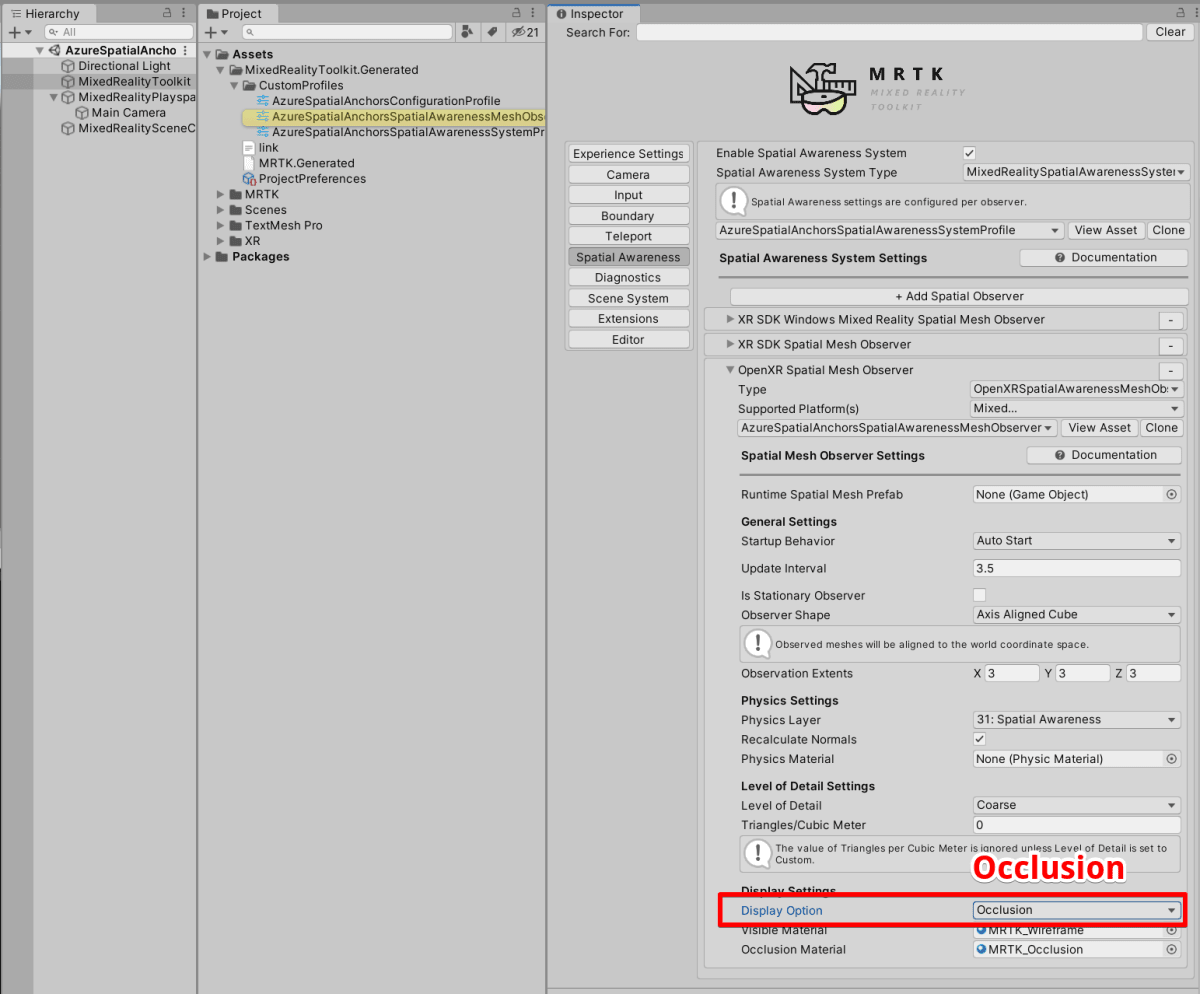
Task: Click the MixedRealitySceneC object icon
Action: pos(68,128)
